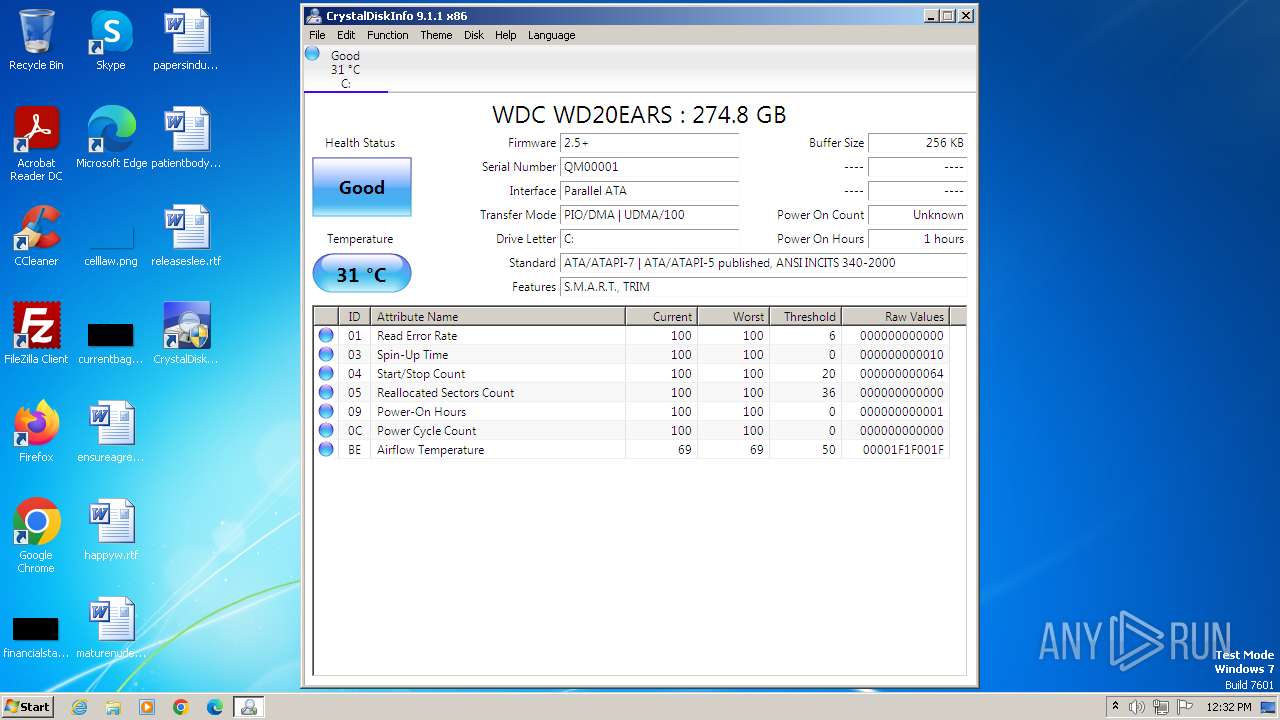Viewport: 1280px width, 720px height.
Task: Show hidden system tray icons
Action: pyautogui.click(x=1115, y=707)
